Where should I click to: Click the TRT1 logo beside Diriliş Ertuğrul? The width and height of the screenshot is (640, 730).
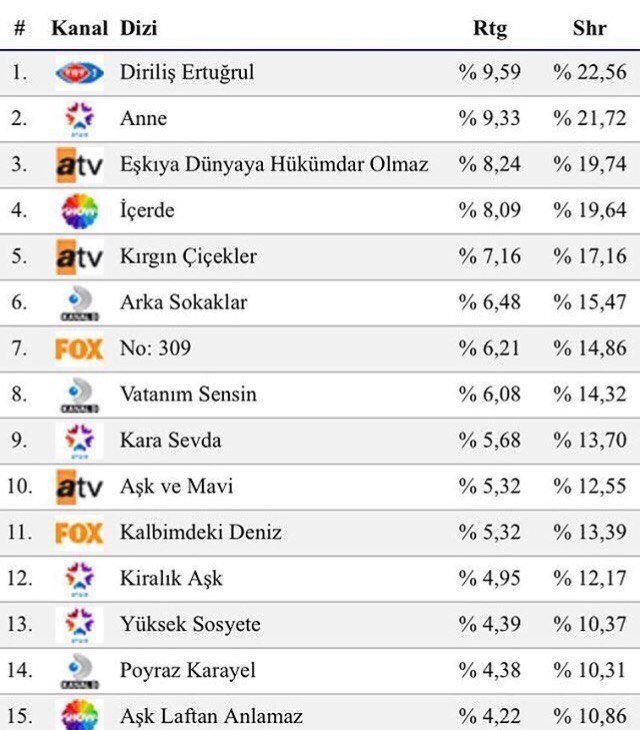click(x=79, y=72)
